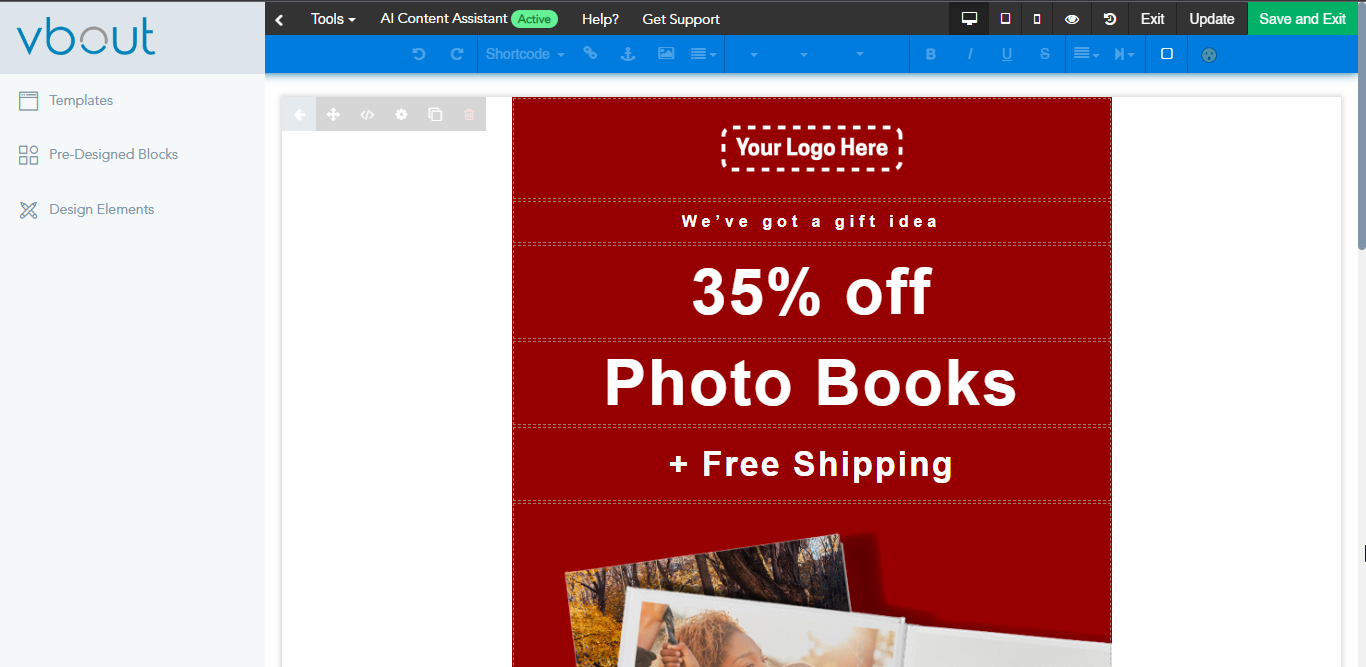Toggle bold formatting
This screenshot has width=1366, height=667.
pyautogui.click(x=931, y=54)
